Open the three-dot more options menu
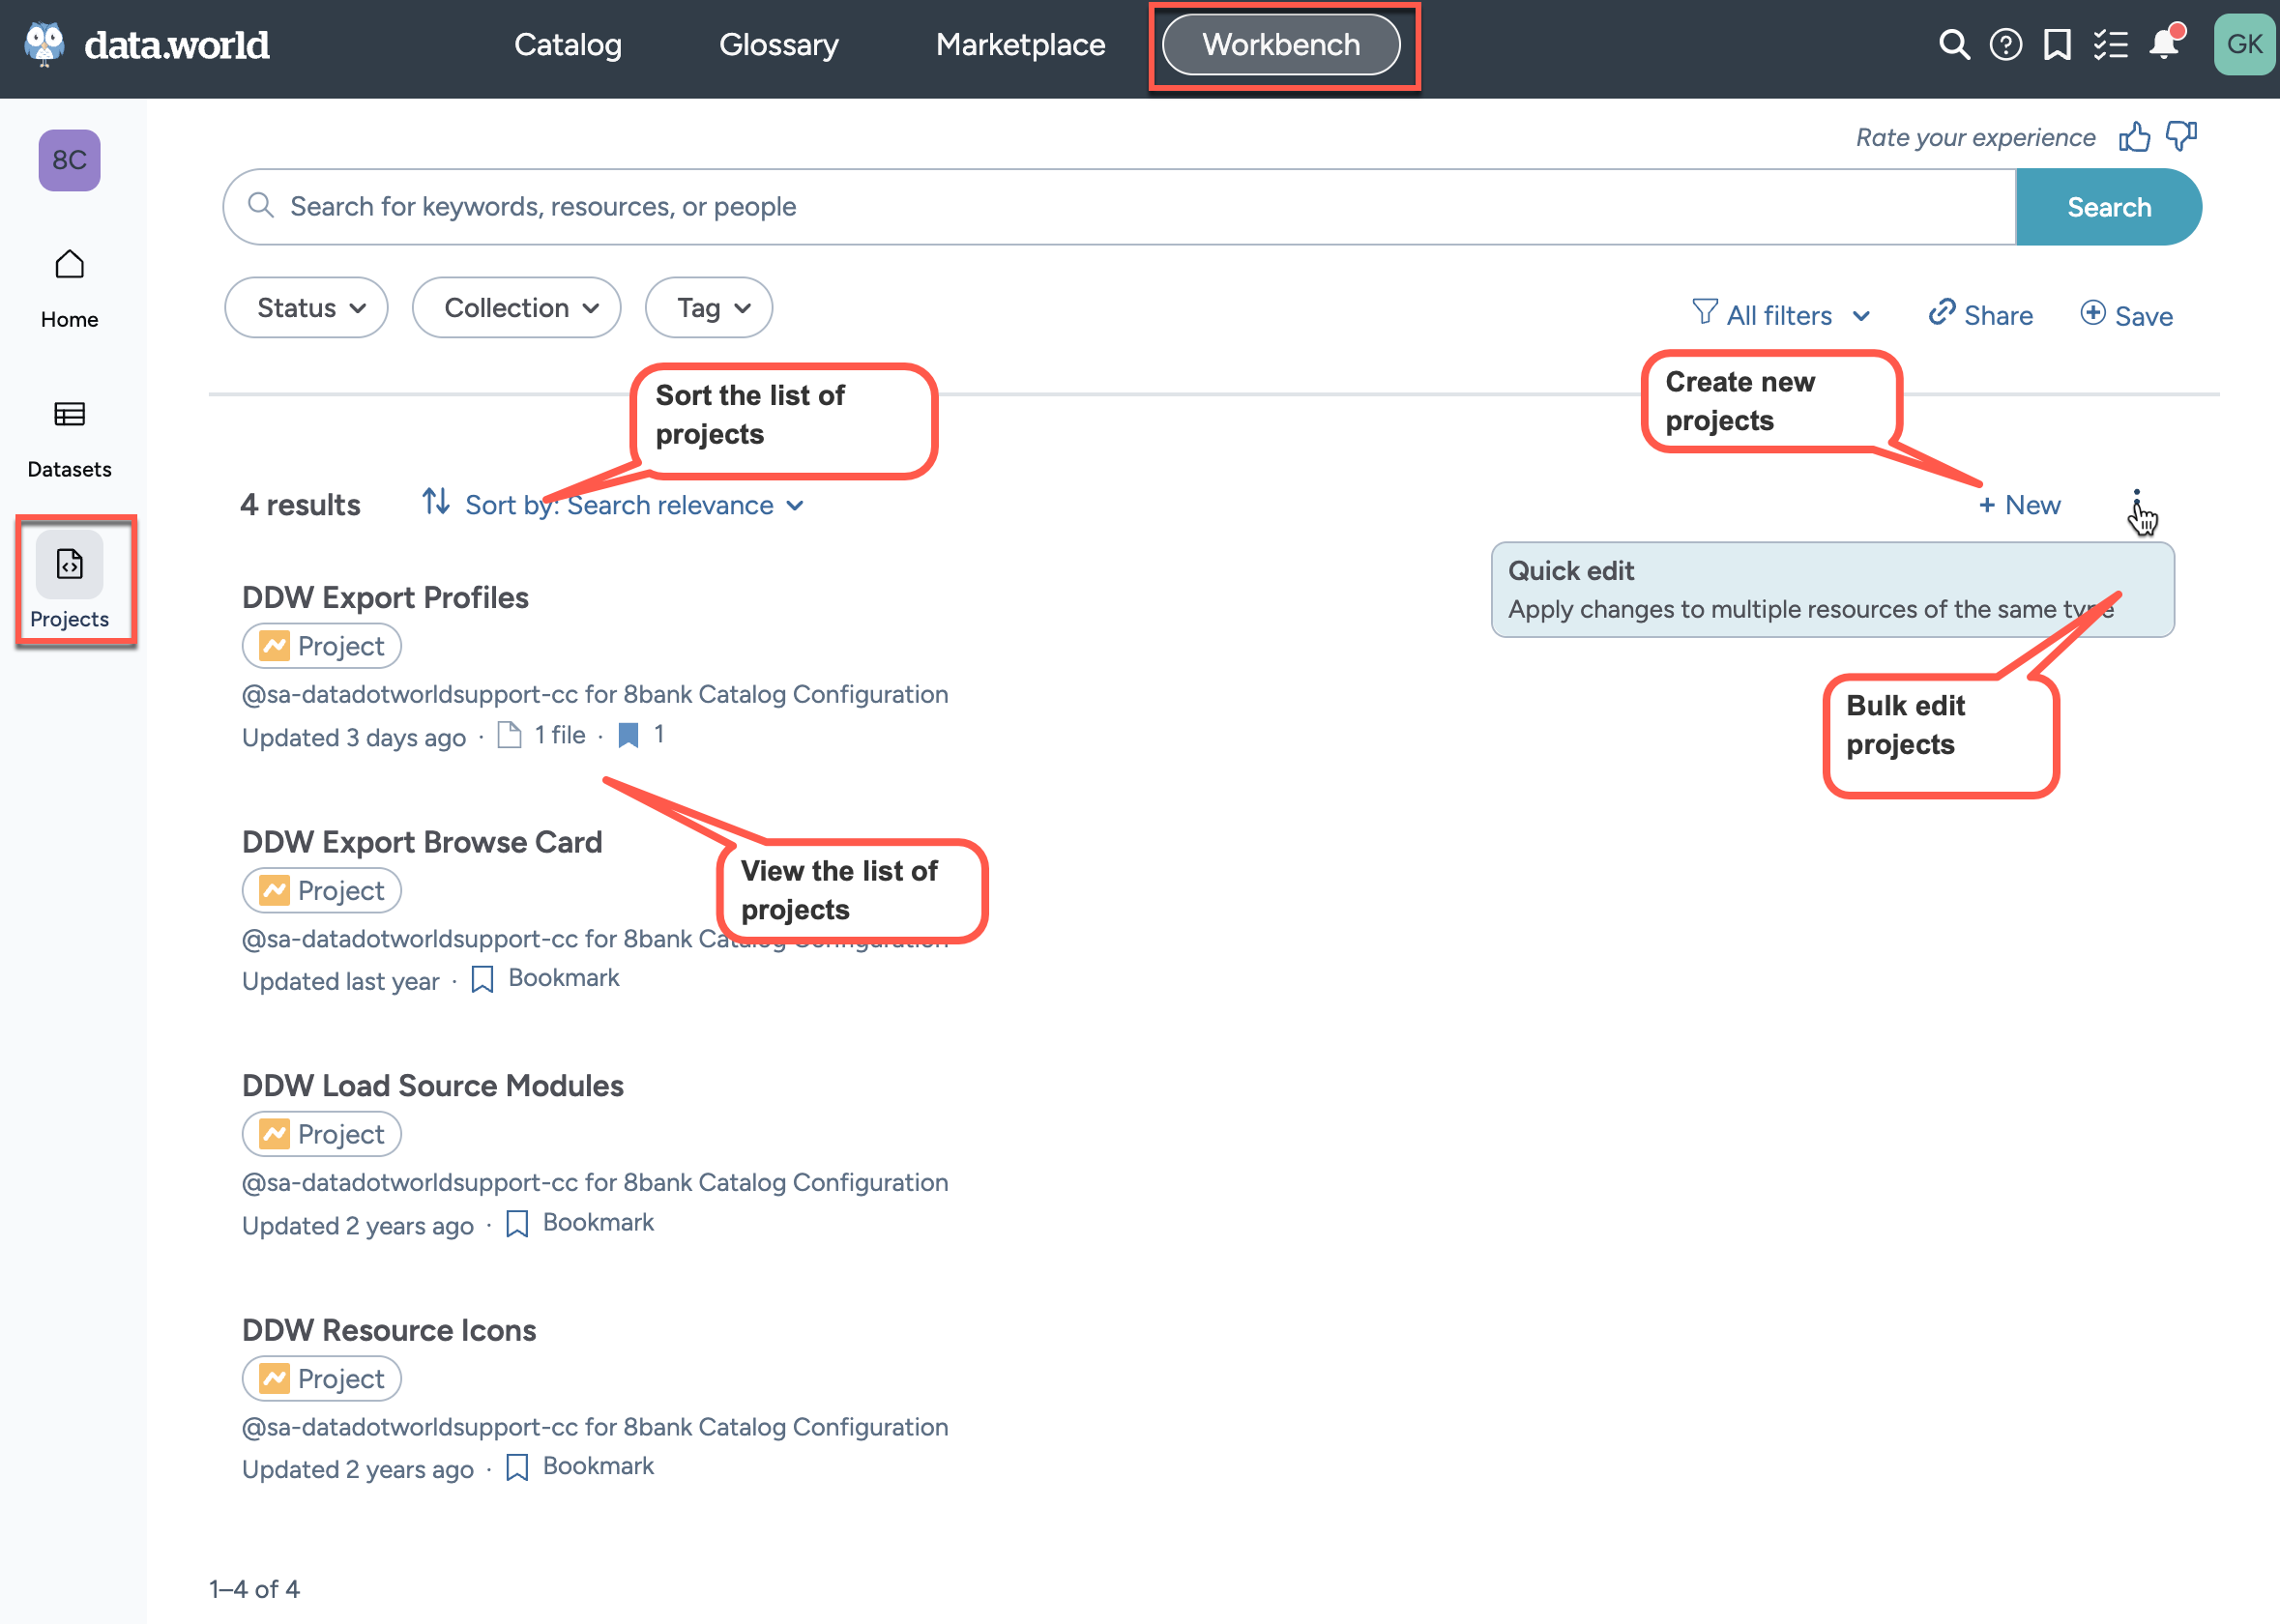 tap(2136, 504)
